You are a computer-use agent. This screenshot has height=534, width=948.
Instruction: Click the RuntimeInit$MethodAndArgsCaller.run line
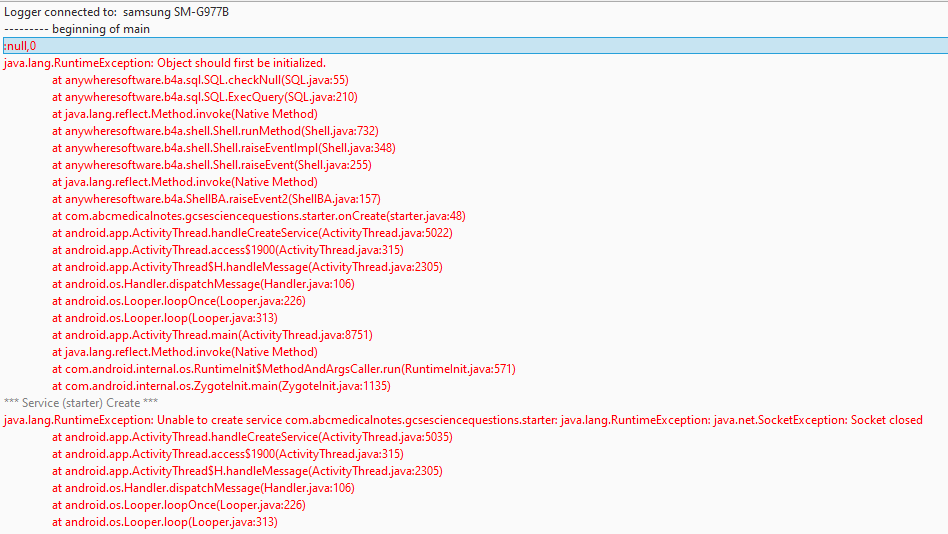click(x=284, y=369)
